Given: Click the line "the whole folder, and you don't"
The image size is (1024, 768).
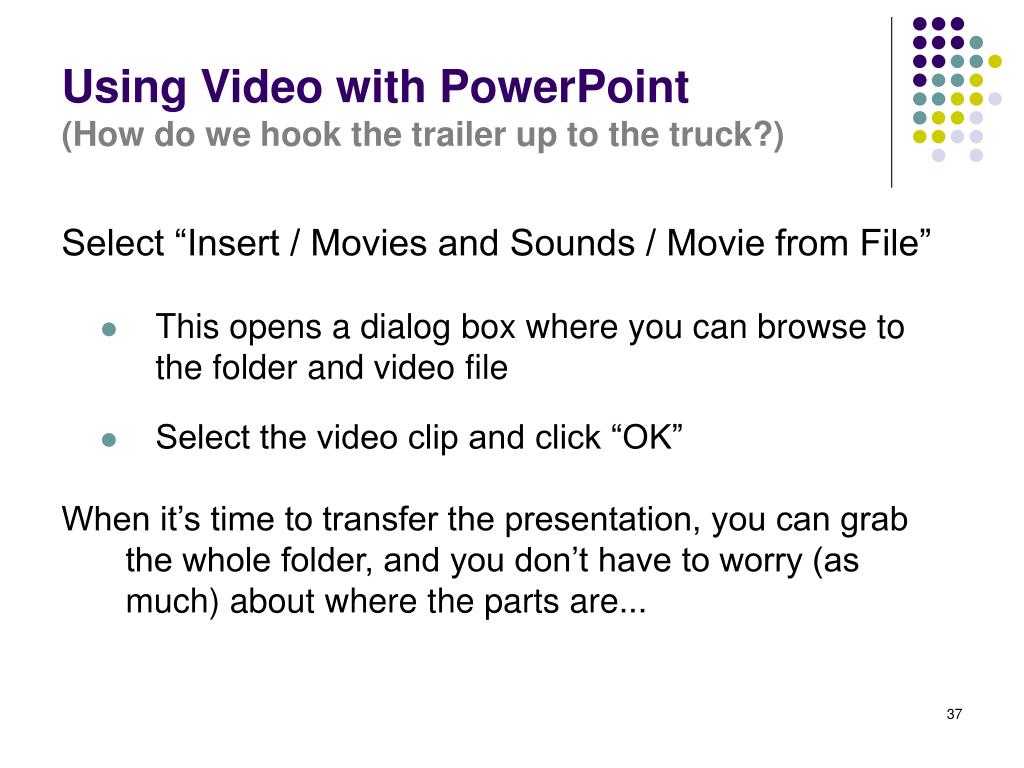Looking at the screenshot, I should click(x=492, y=561).
